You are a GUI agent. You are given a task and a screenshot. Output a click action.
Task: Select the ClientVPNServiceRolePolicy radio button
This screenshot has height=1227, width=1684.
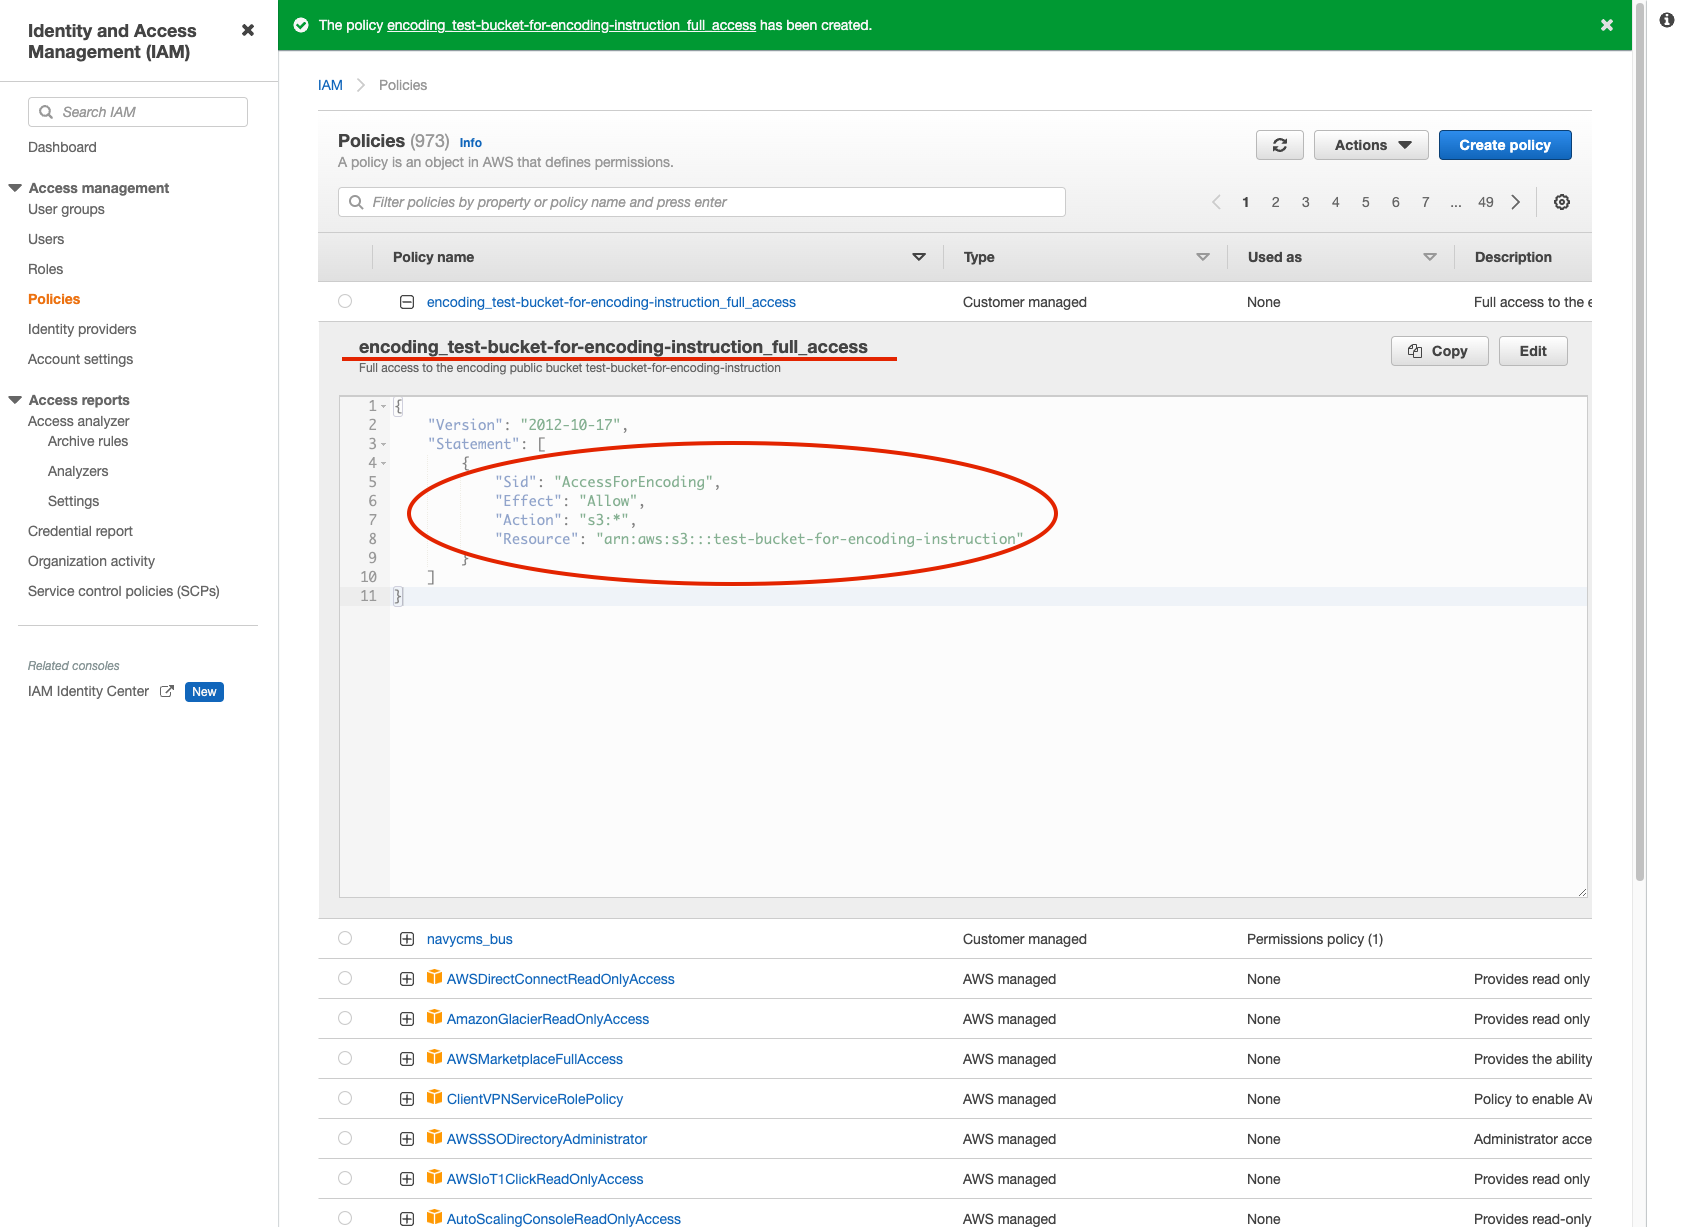(x=345, y=1098)
